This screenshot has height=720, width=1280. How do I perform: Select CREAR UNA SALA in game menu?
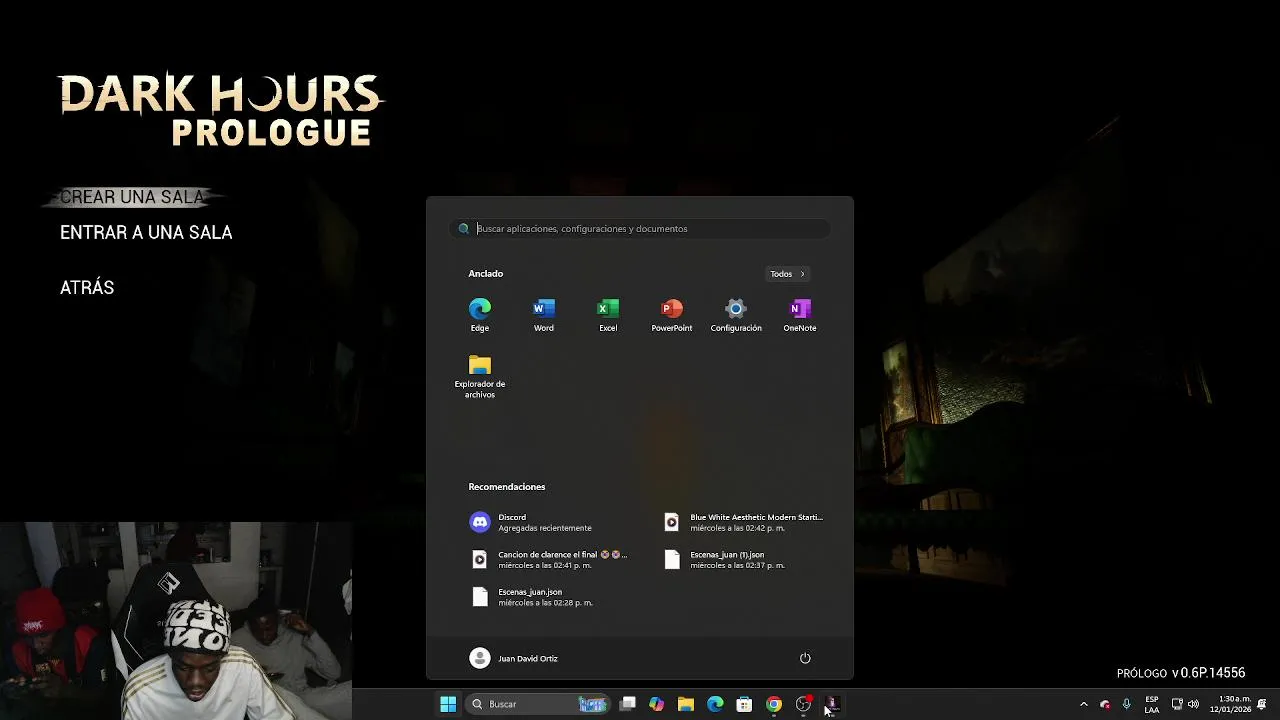click(x=132, y=197)
